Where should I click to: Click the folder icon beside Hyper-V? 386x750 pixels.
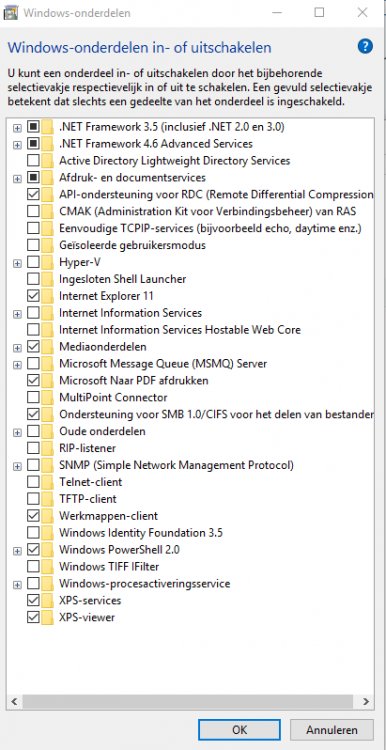(47, 262)
